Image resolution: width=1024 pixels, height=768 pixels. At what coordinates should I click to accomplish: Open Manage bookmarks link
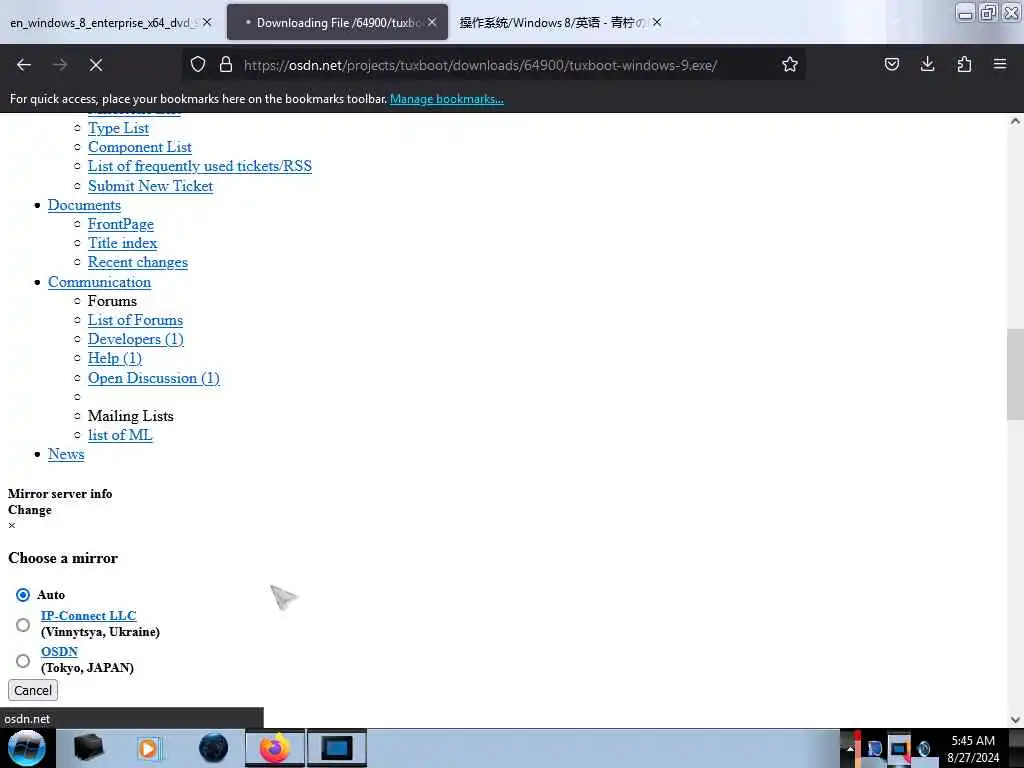click(x=447, y=99)
